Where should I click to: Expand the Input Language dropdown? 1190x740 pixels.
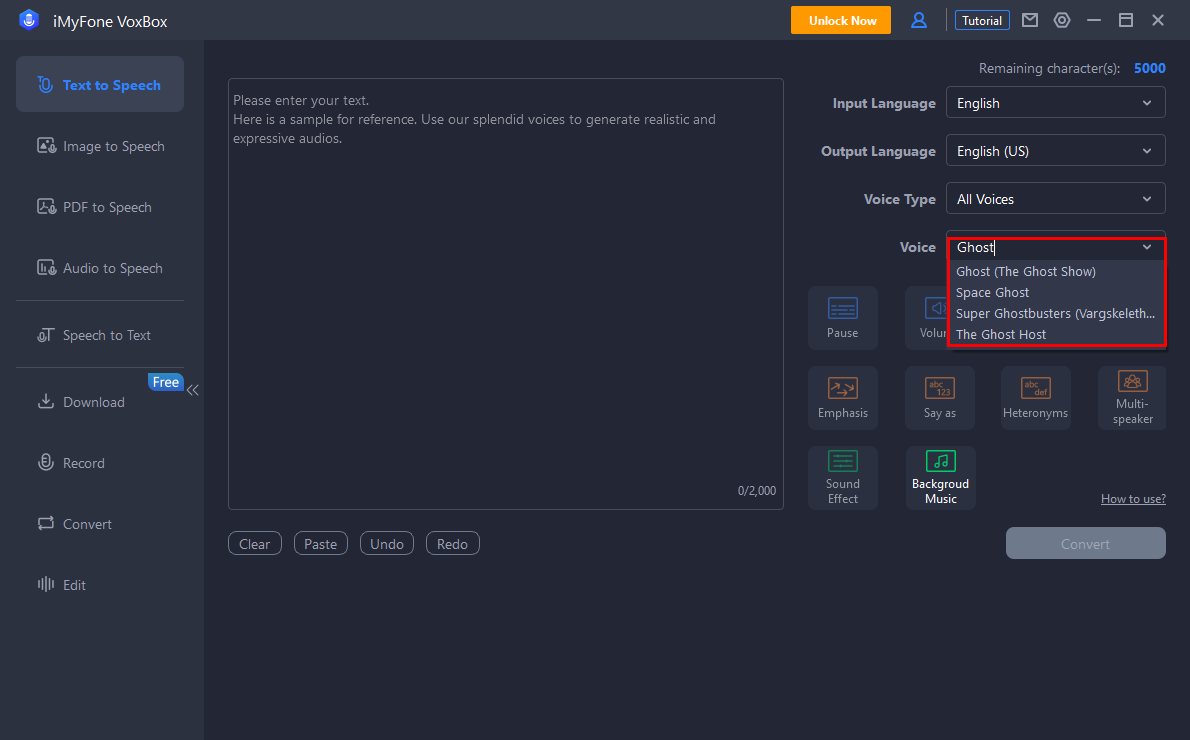(x=1055, y=102)
